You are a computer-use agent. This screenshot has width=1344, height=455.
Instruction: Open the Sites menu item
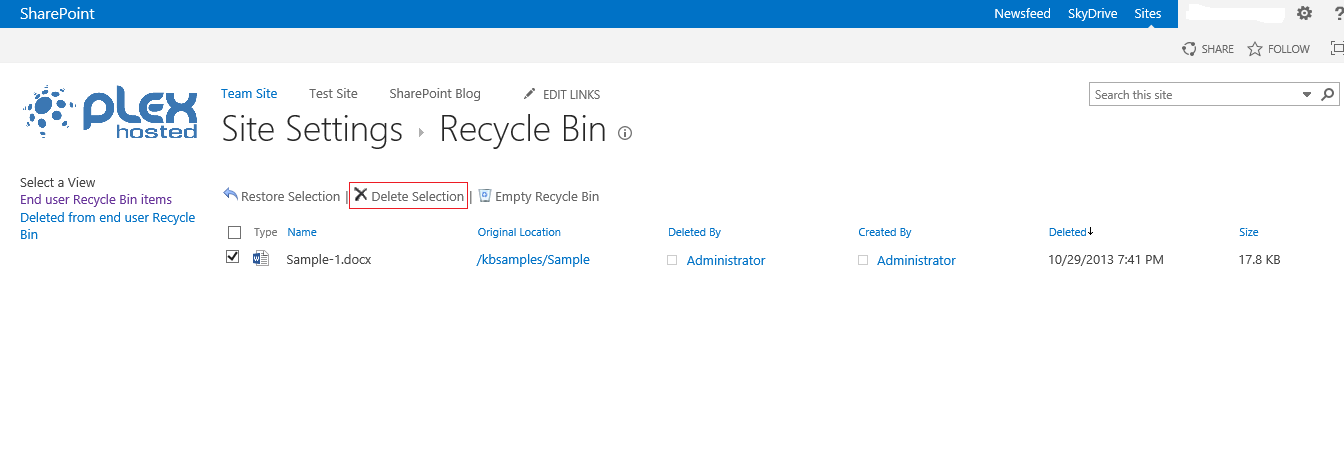[x=1148, y=14]
